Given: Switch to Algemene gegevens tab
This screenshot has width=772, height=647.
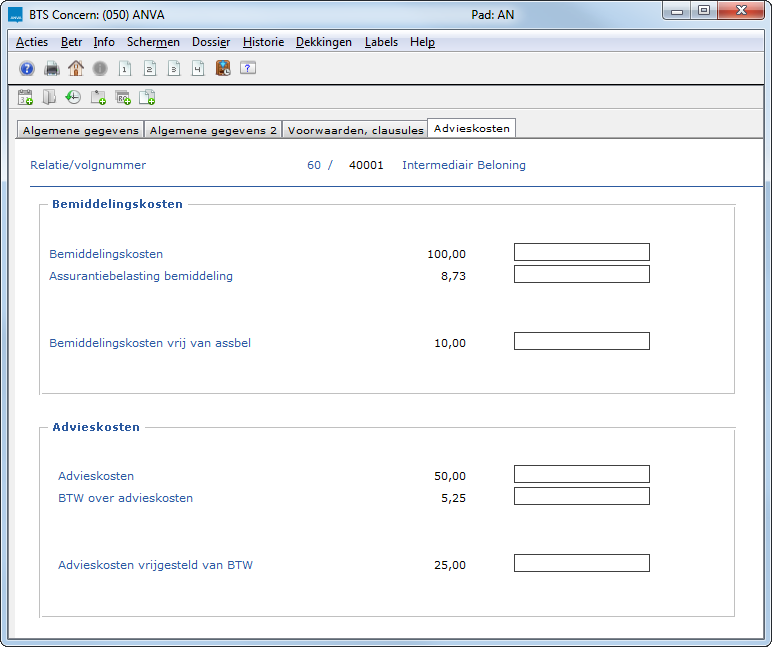Looking at the screenshot, I should click(x=81, y=130).
